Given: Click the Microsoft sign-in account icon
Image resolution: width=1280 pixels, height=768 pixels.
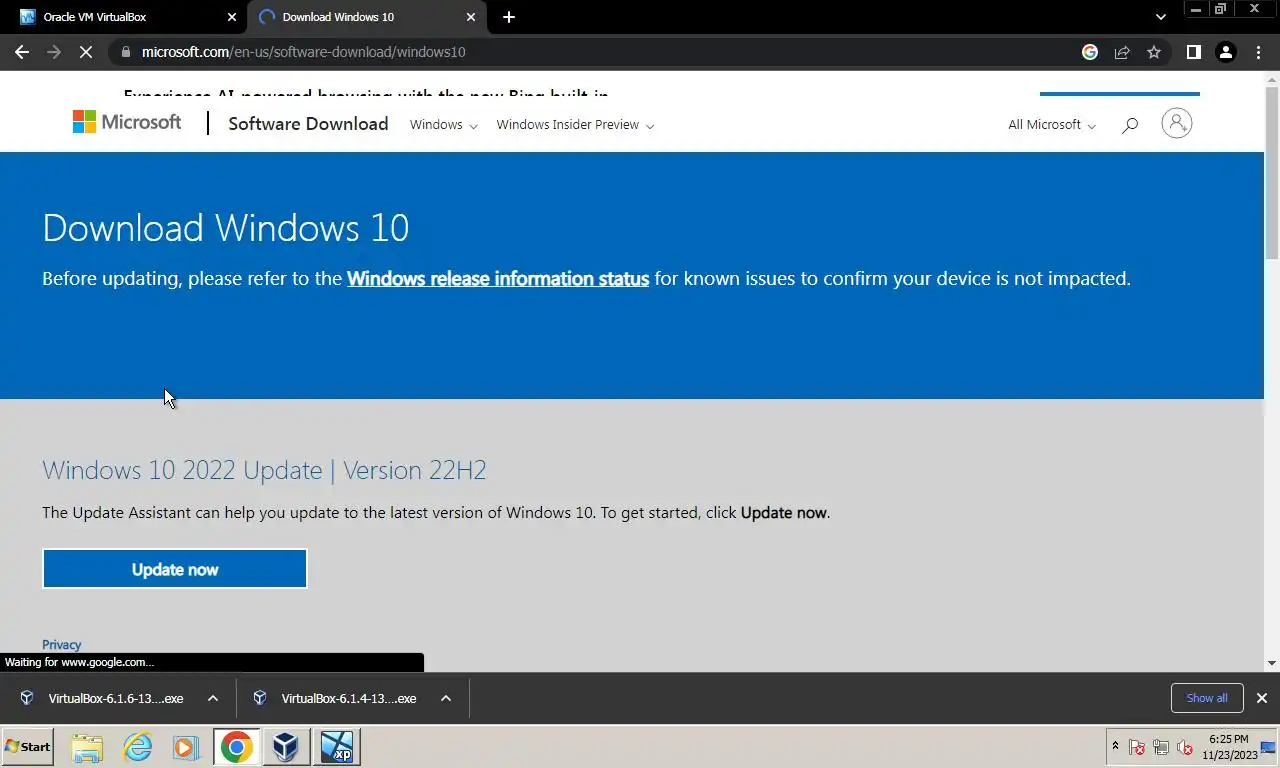Looking at the screenshot, I should tap(1176, 123).
